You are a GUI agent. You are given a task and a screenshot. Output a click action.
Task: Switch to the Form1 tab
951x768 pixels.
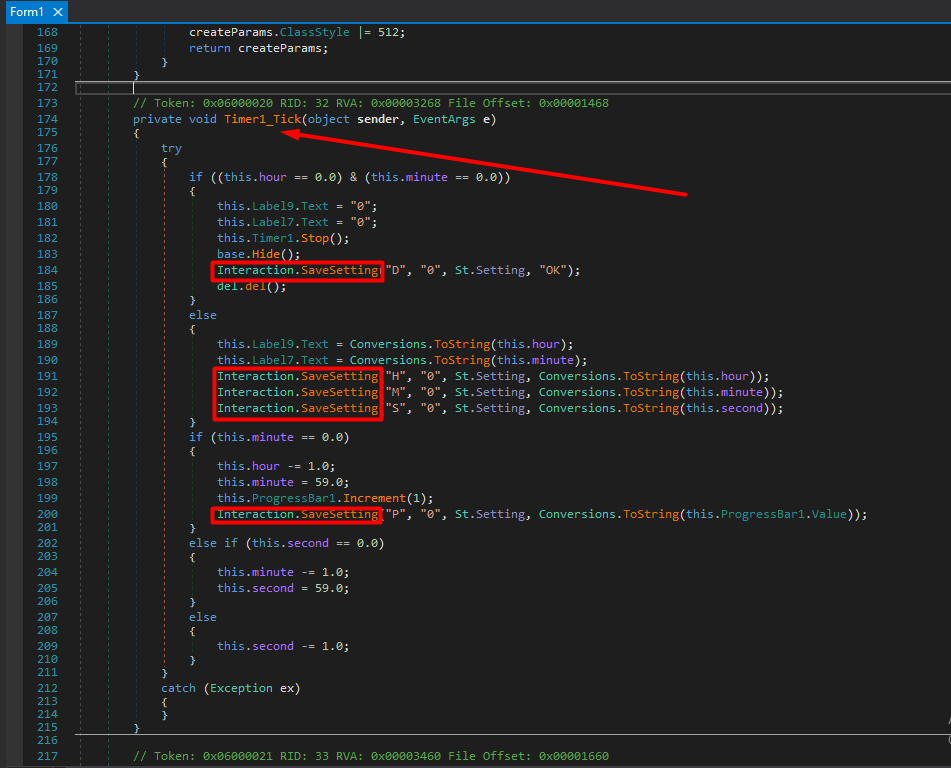(x=27, y=12)
